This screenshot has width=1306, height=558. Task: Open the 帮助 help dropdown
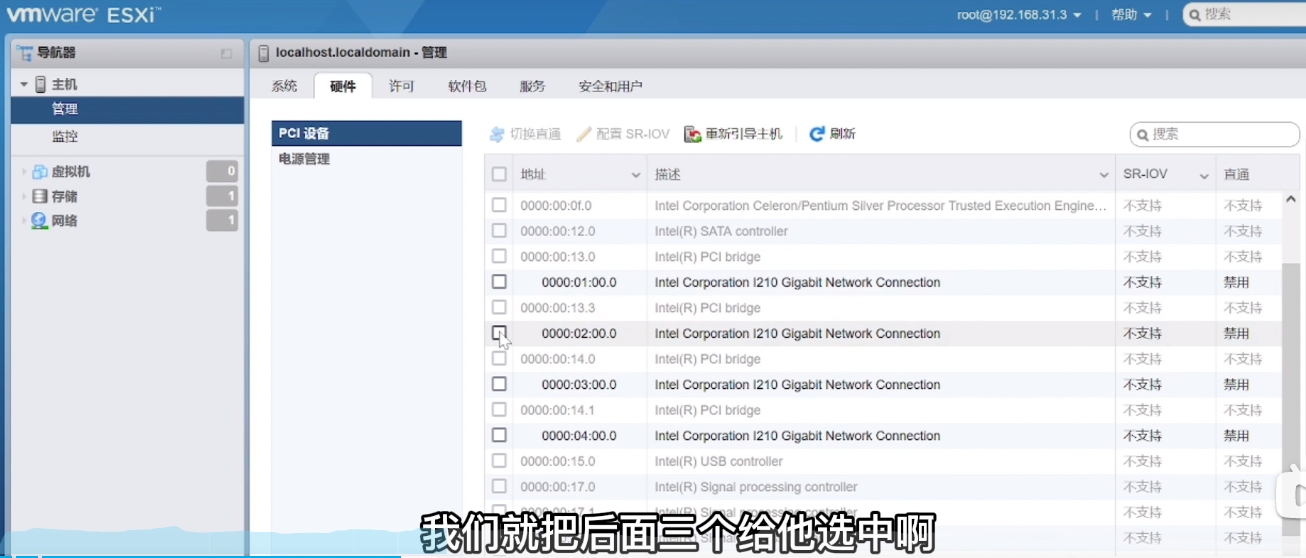tap(1131, 15)
